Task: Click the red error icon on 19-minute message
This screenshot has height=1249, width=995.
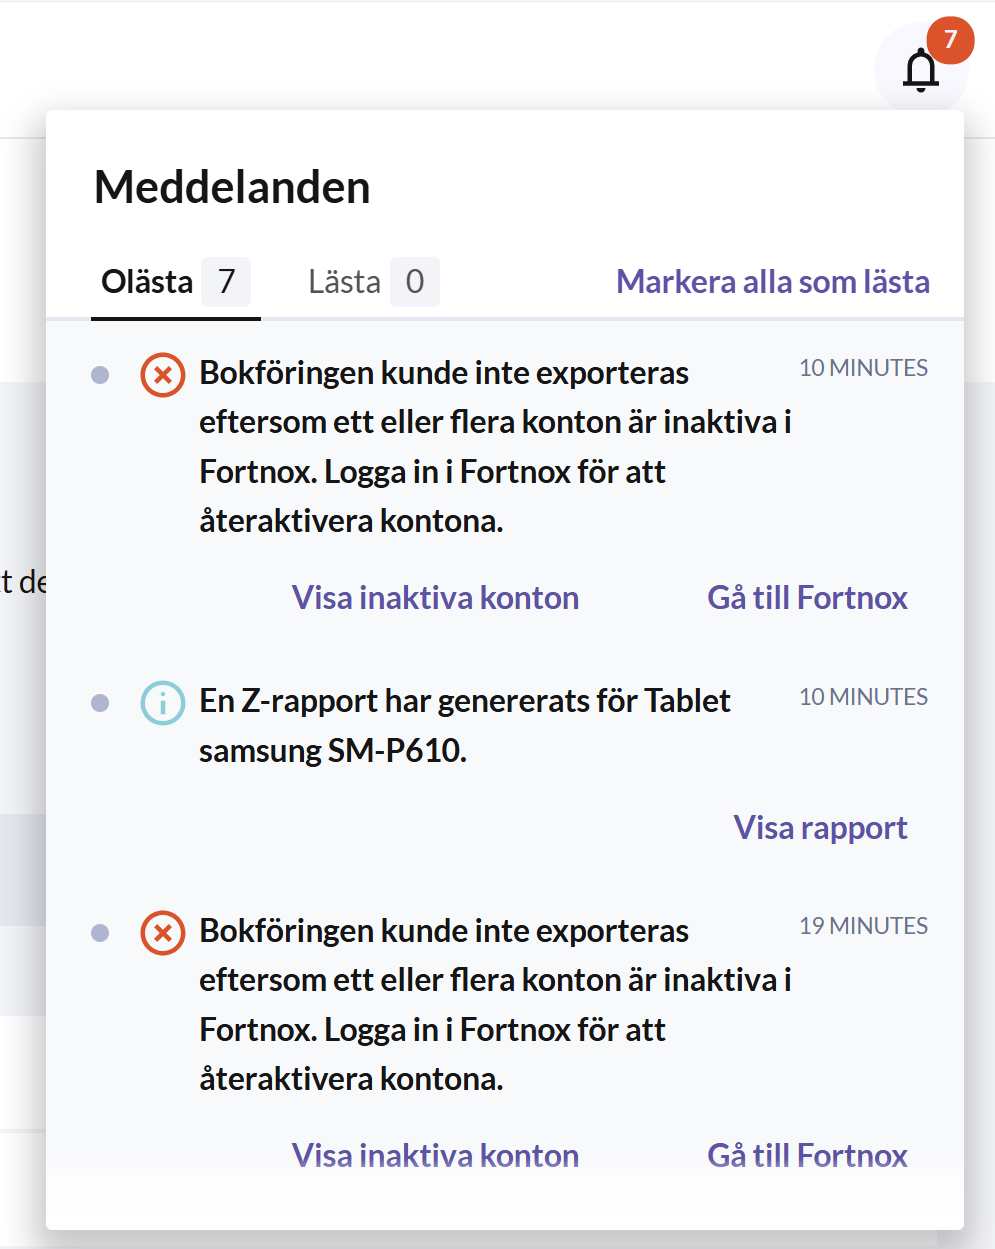Action: pos(162,933)
